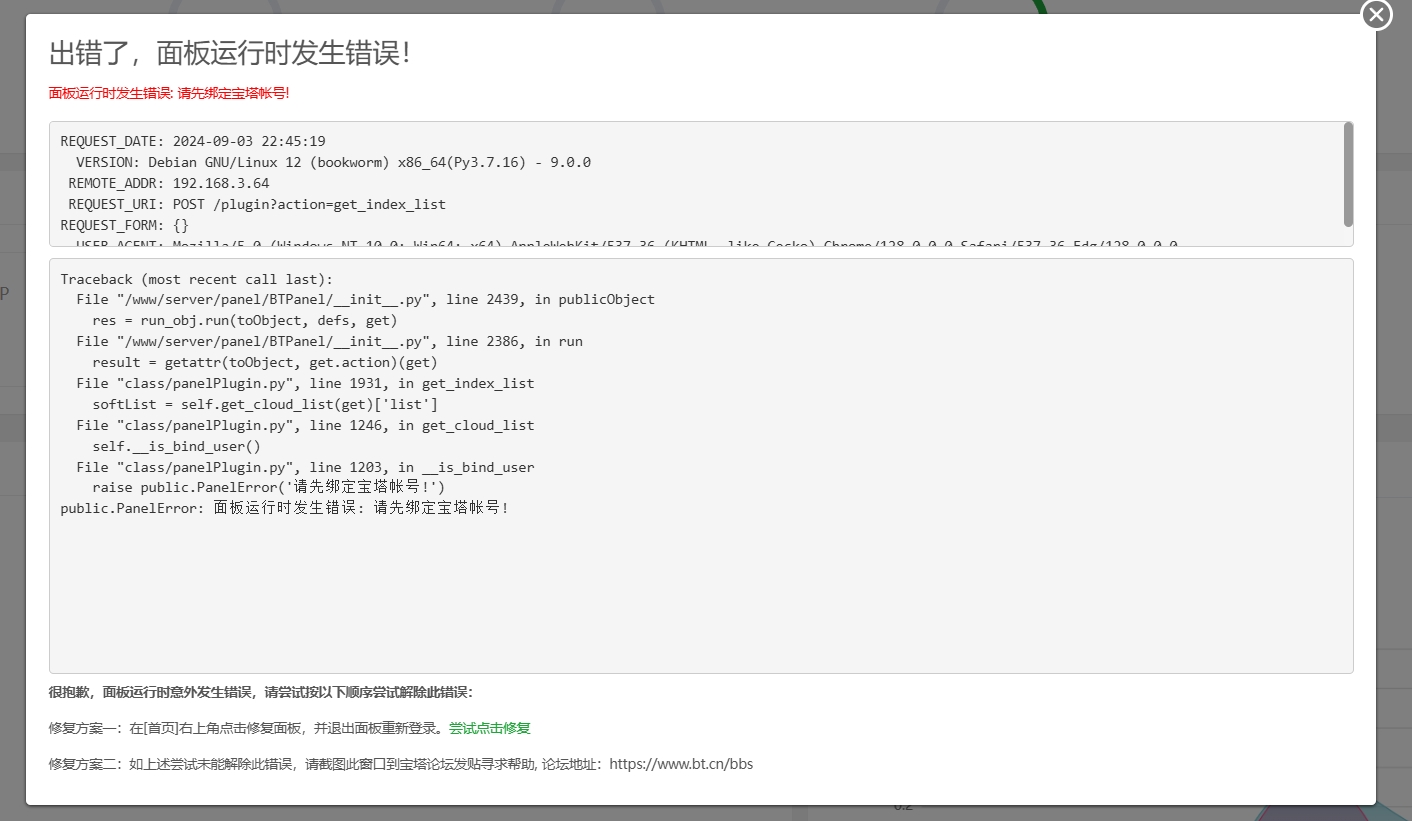Viewport: 1412px width, 821px height.
Task: Click the line 1246 get_cloud_list row
Action: [x=305, y=426]
